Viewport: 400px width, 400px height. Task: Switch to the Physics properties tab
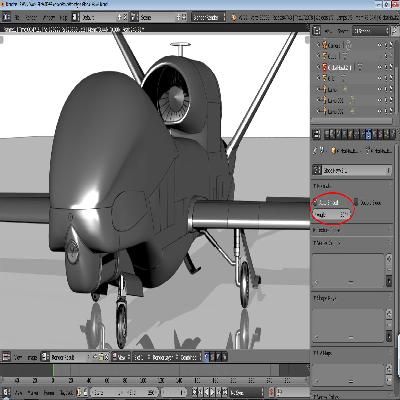[x=392, y=134]
